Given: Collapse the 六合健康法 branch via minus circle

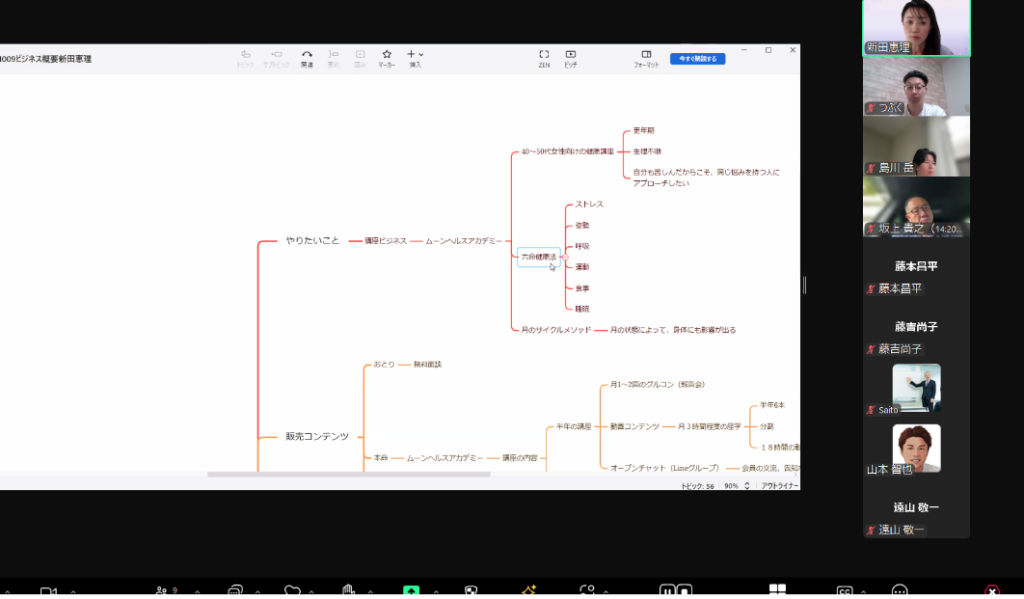Looking at the screenshot, I should tap(565, 257).
